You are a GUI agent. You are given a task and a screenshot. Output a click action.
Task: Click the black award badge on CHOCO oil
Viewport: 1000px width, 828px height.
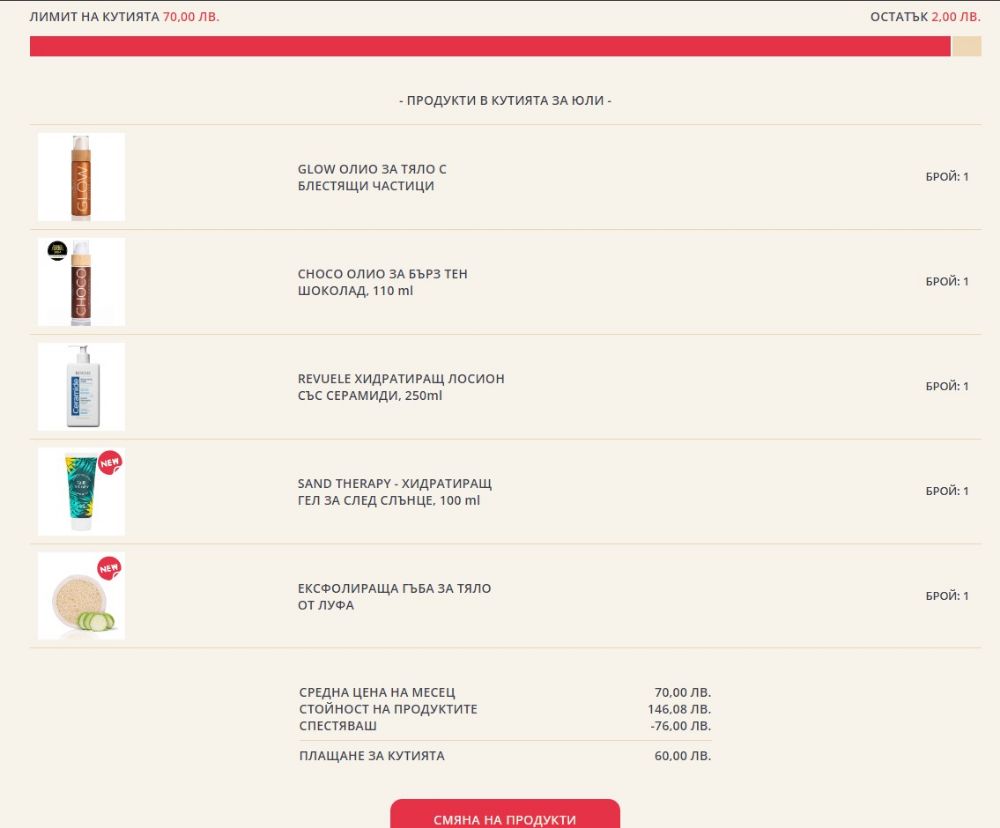point(57,250)
